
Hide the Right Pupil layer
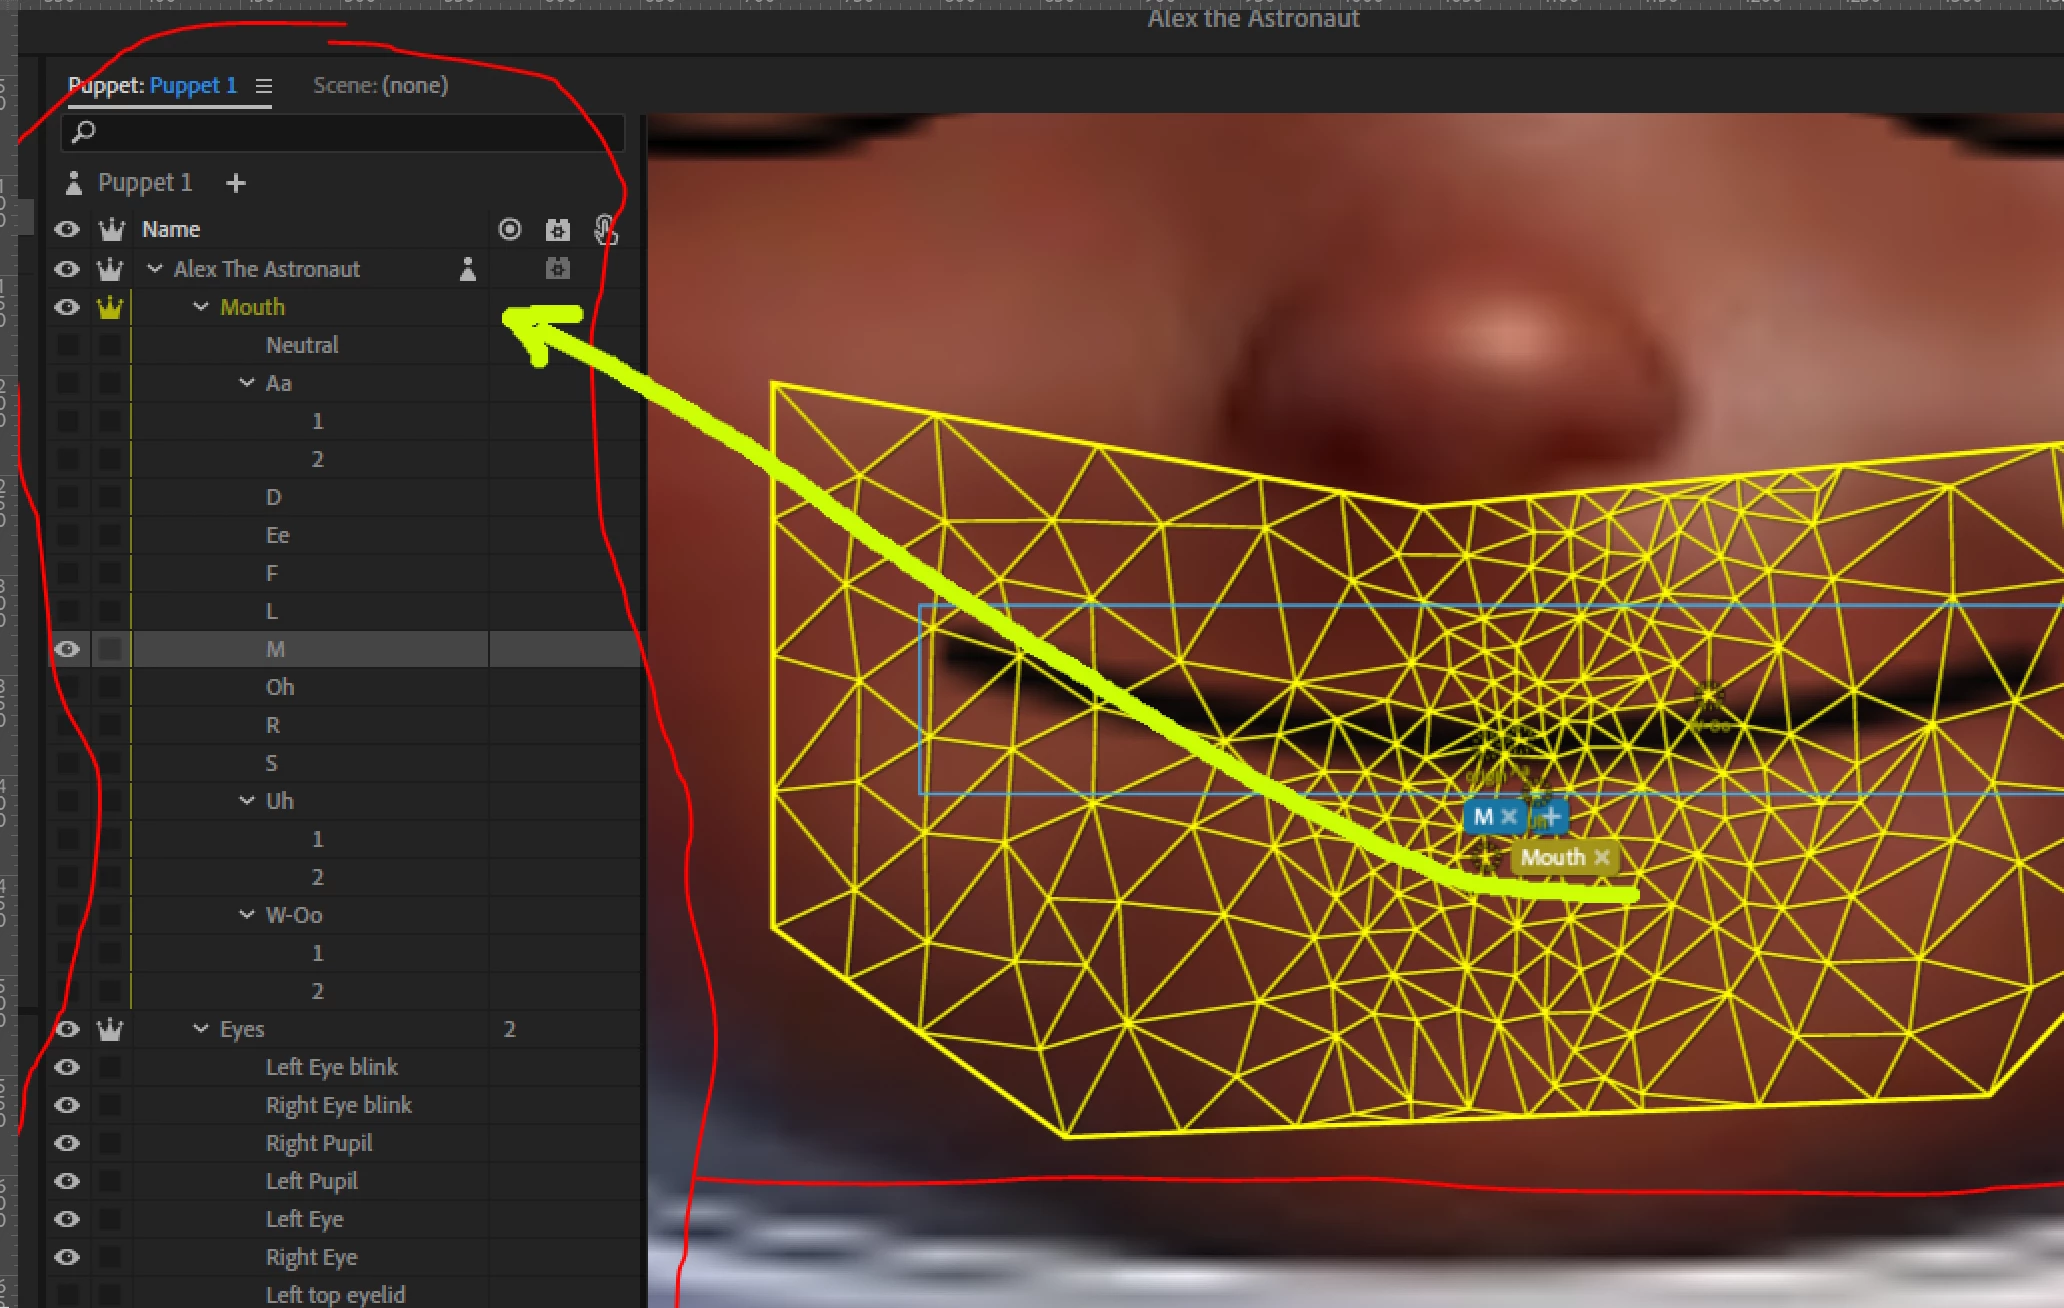click(67, 1143)
